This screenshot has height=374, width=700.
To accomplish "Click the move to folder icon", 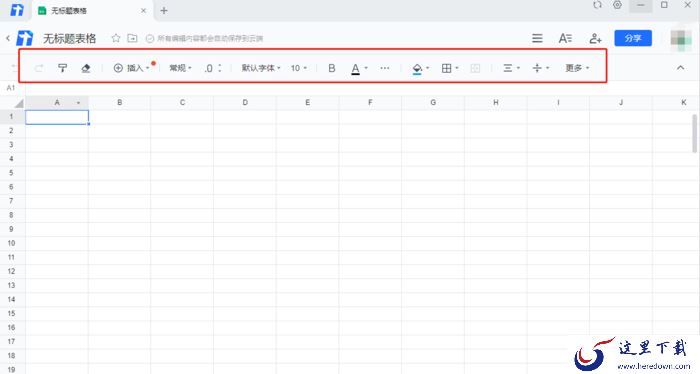I will coord(132,38).
